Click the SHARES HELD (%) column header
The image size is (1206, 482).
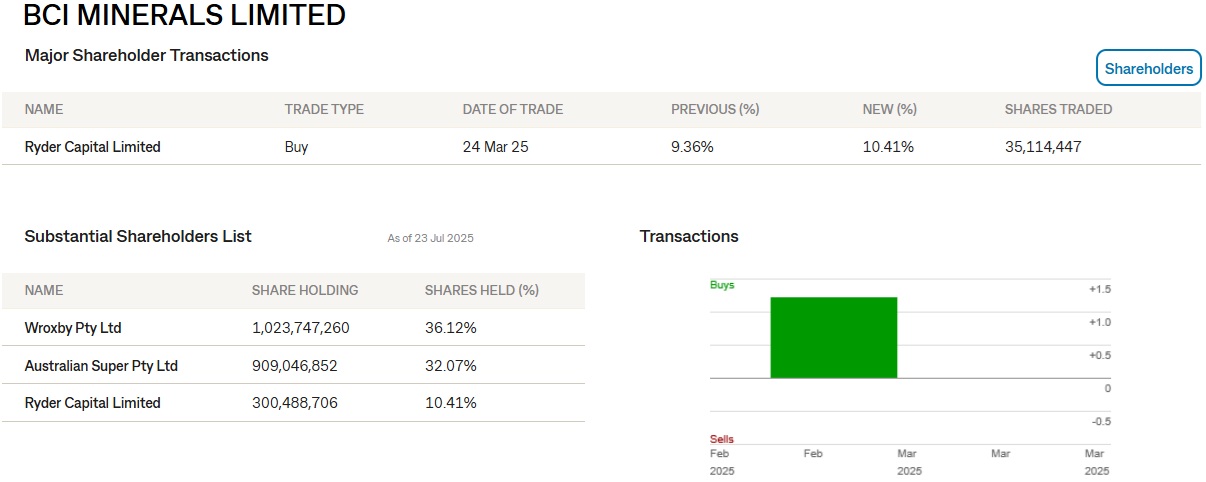pos(481,290)
